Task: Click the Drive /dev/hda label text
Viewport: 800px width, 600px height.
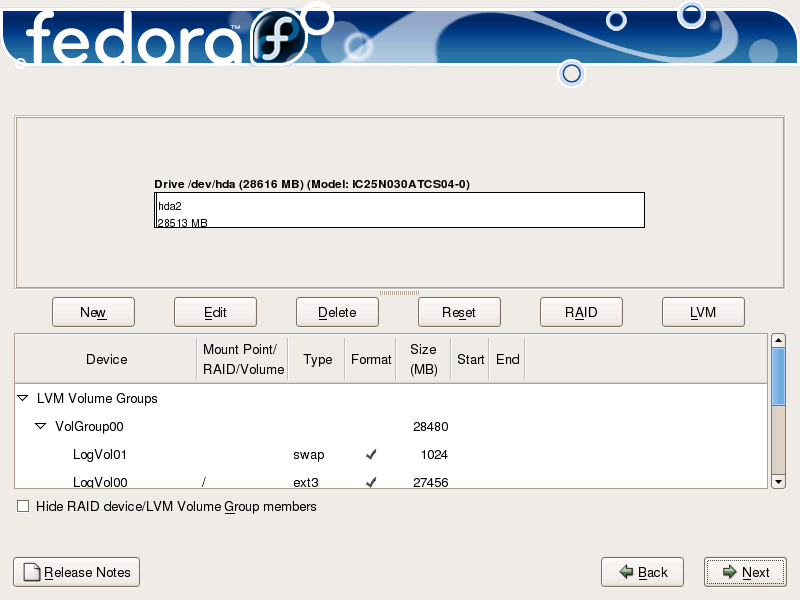Action: pos(312,184)
